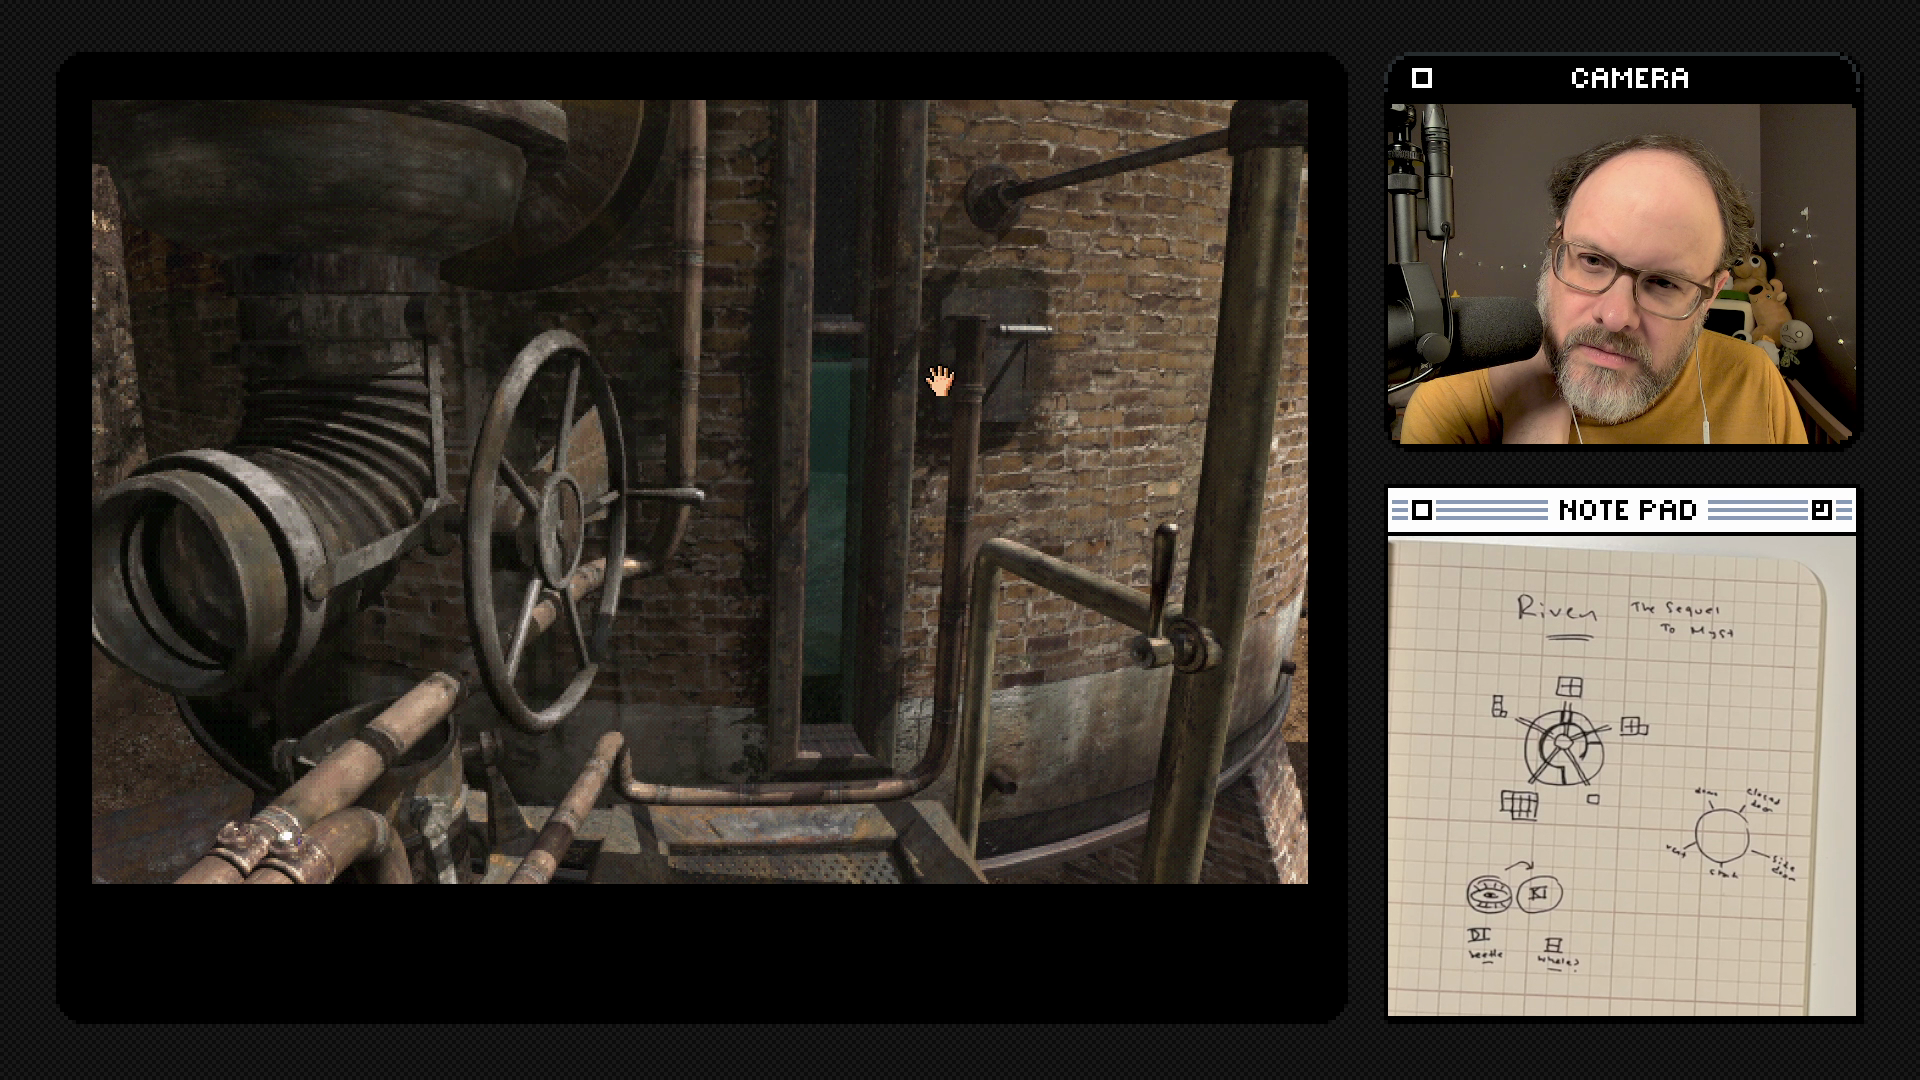Click the Note Pad left square icon

coord(1421,511)
